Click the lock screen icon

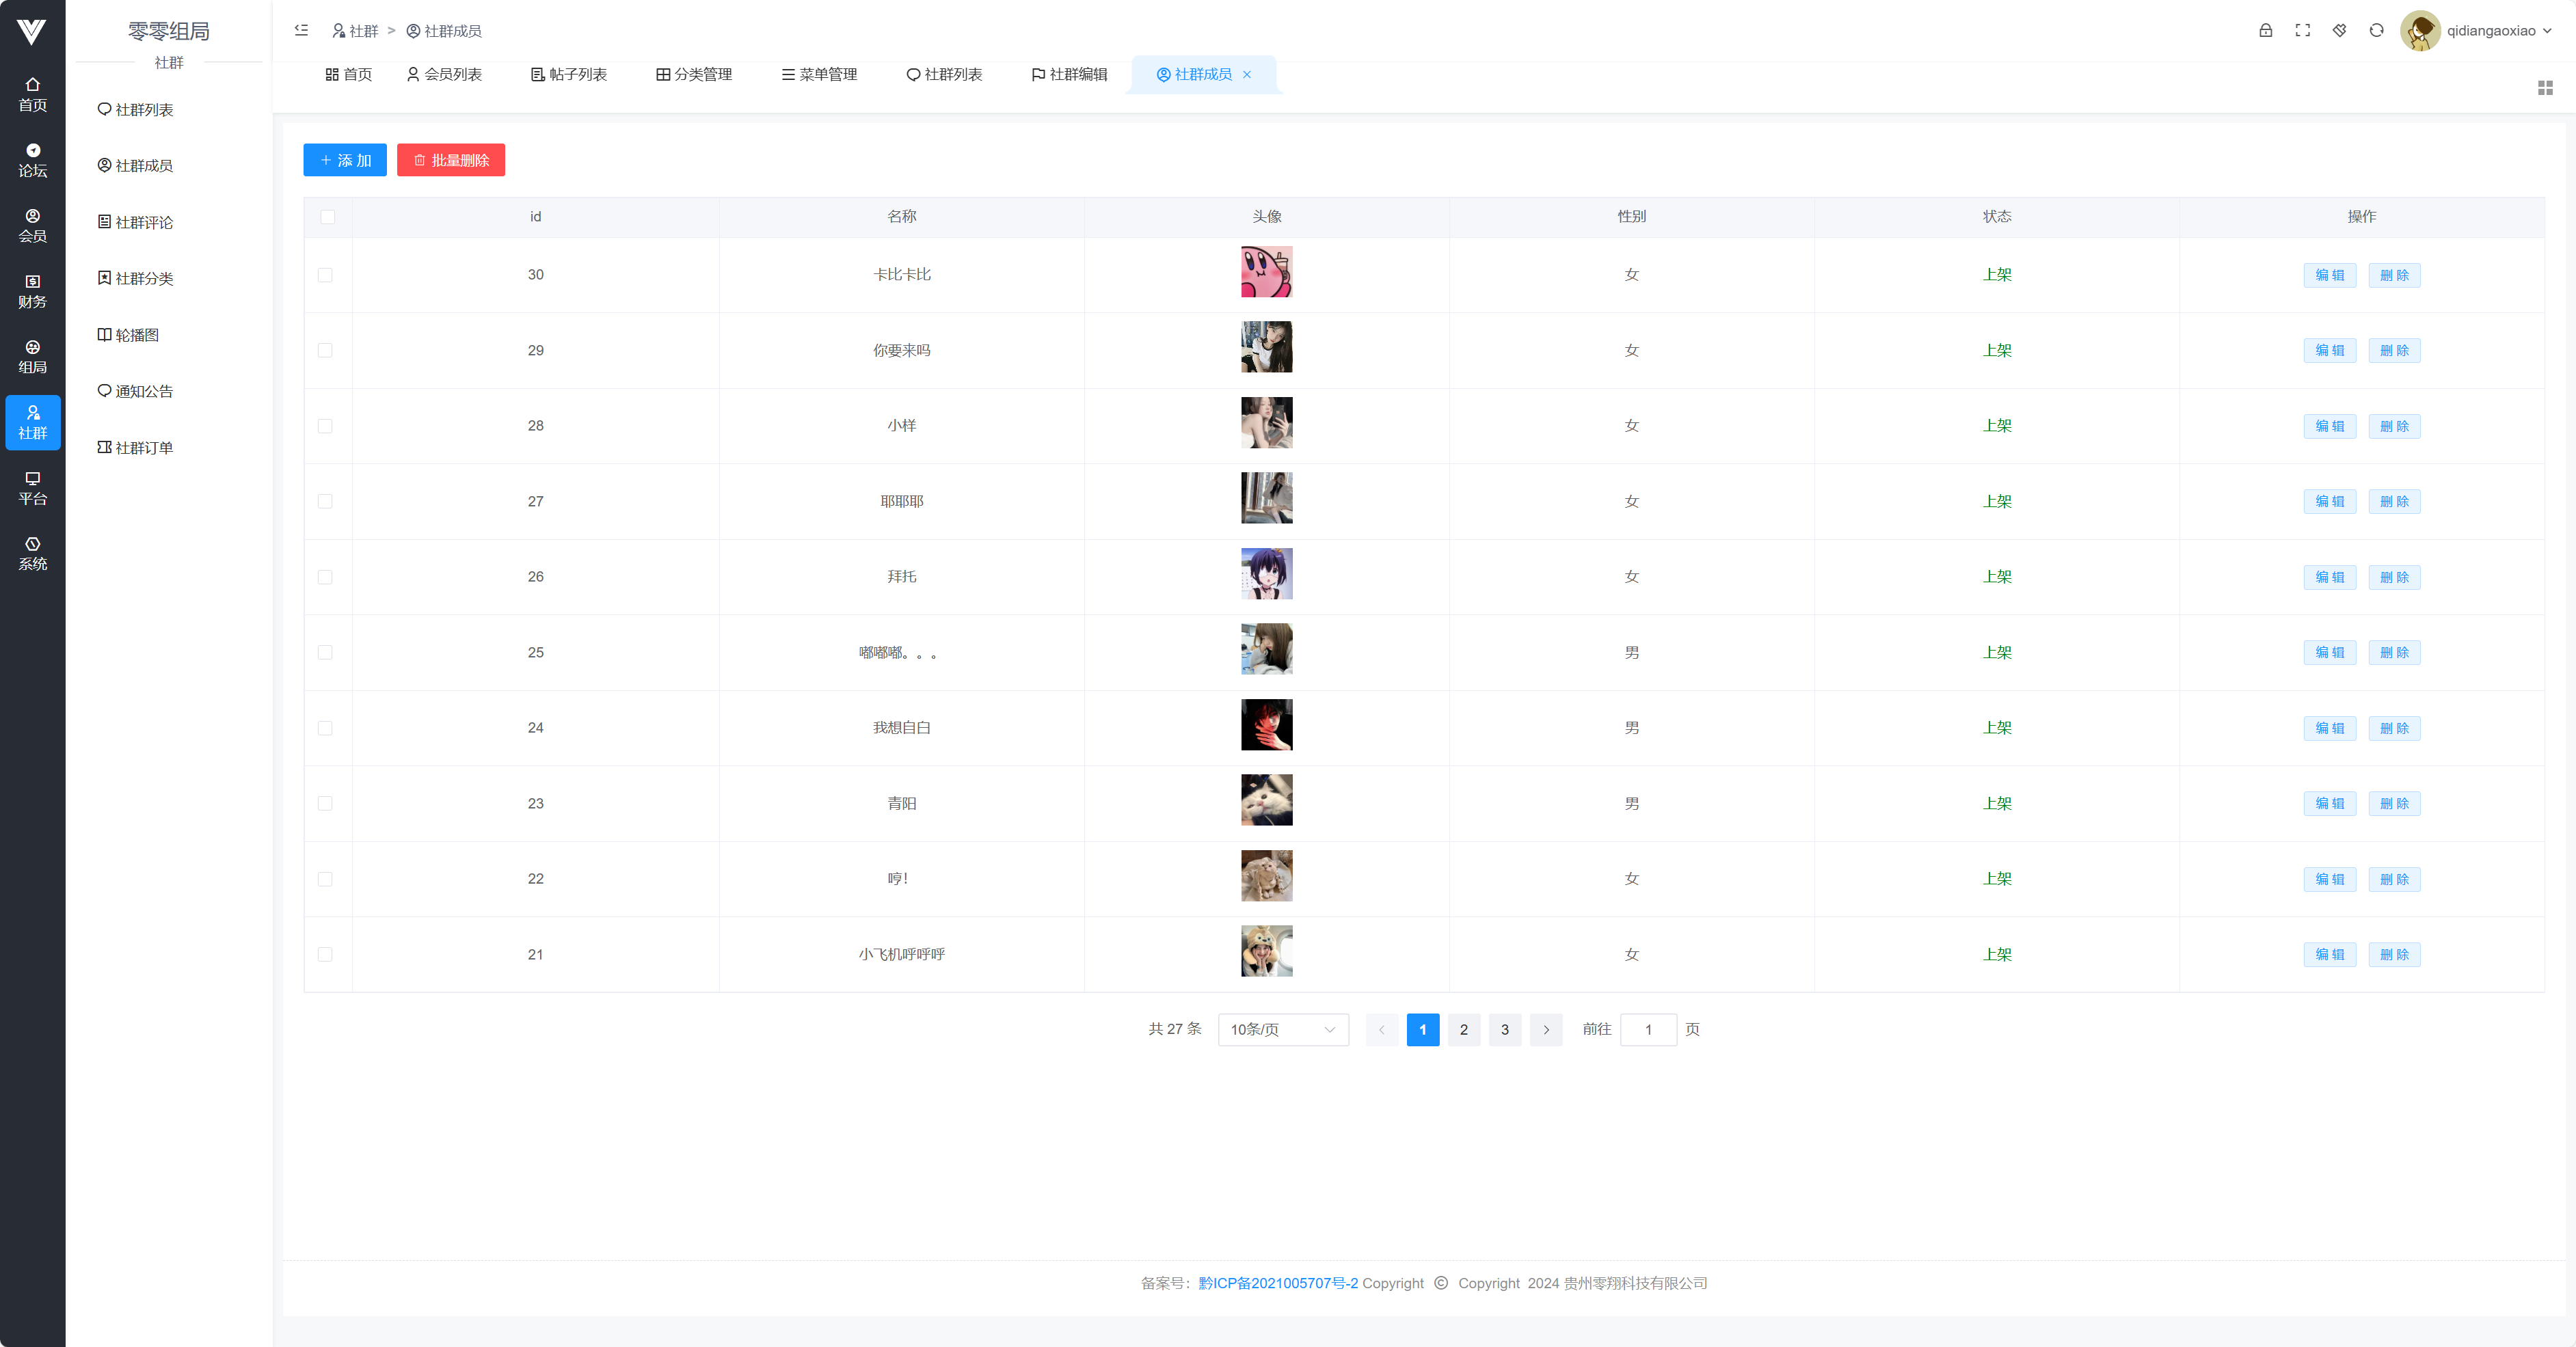(2265, 31)
